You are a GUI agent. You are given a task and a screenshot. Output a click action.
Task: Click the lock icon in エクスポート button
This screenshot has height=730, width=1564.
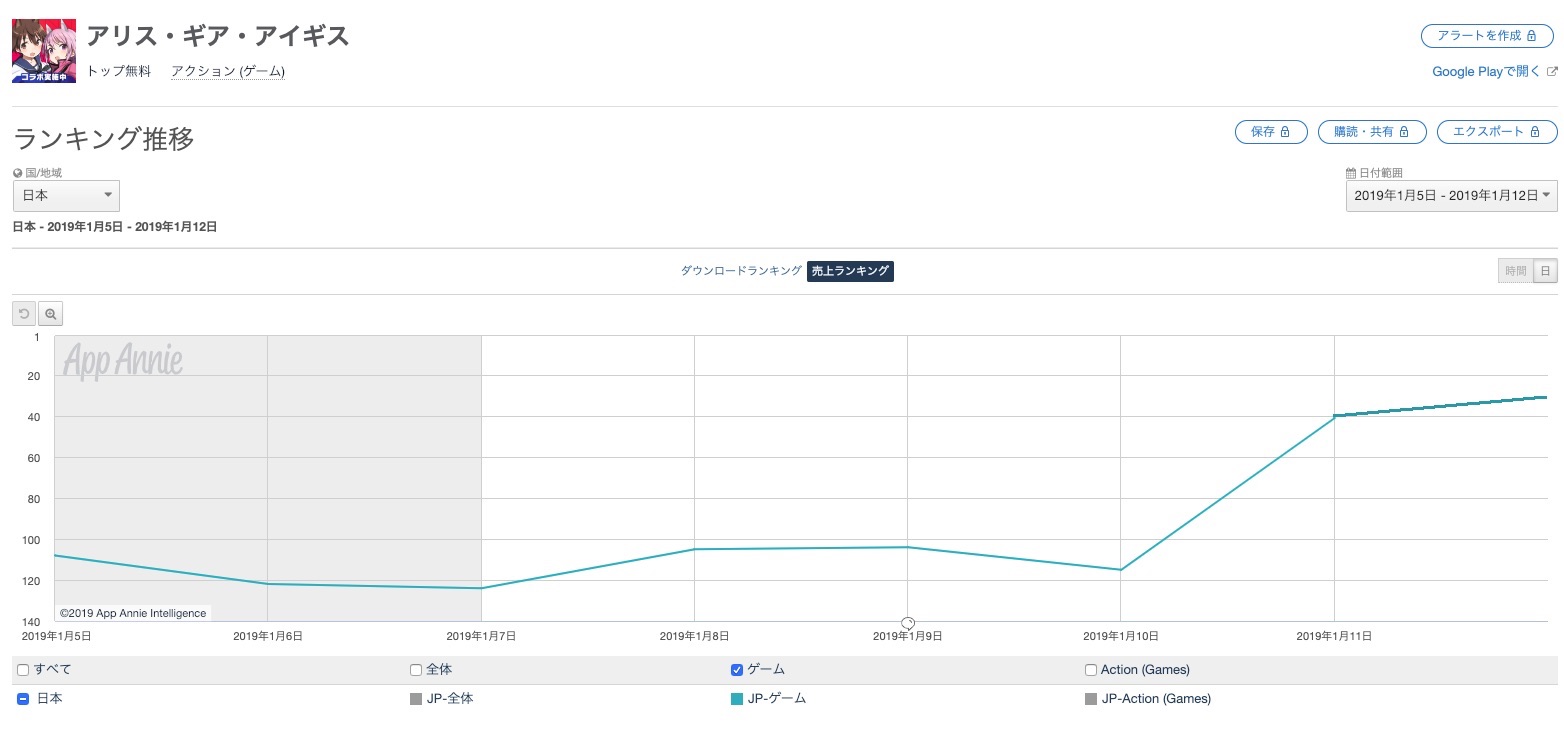[1533, 132]
